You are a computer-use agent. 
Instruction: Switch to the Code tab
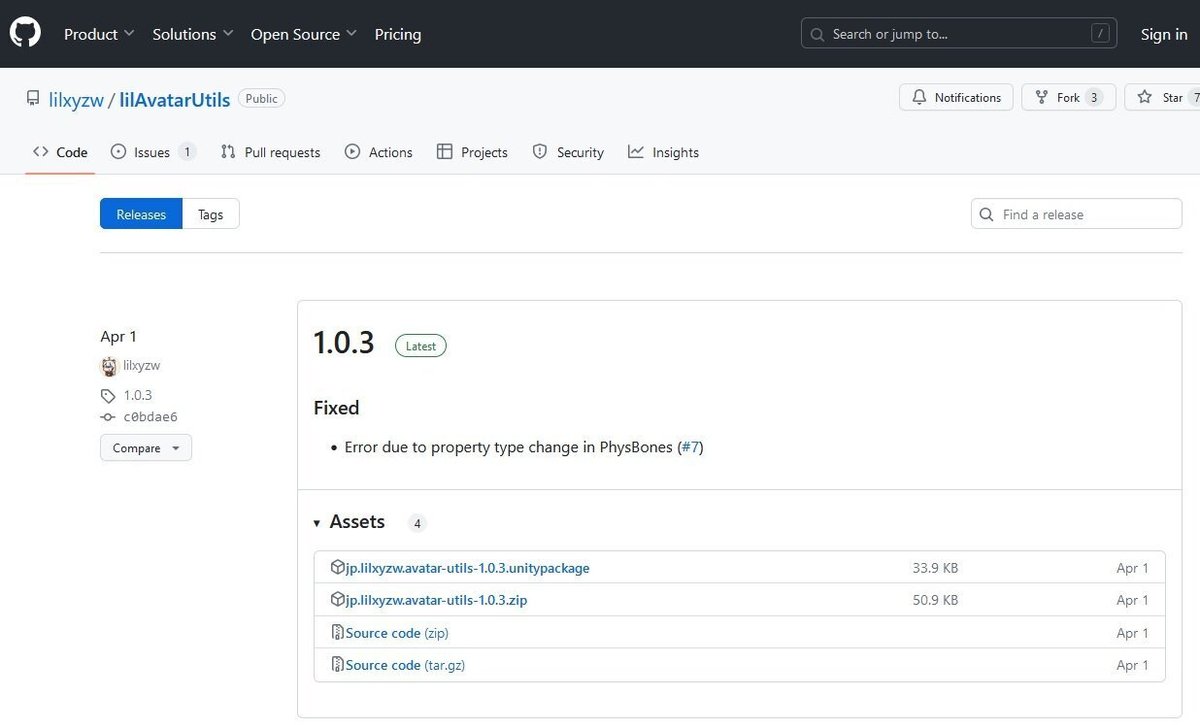point(60,152)
